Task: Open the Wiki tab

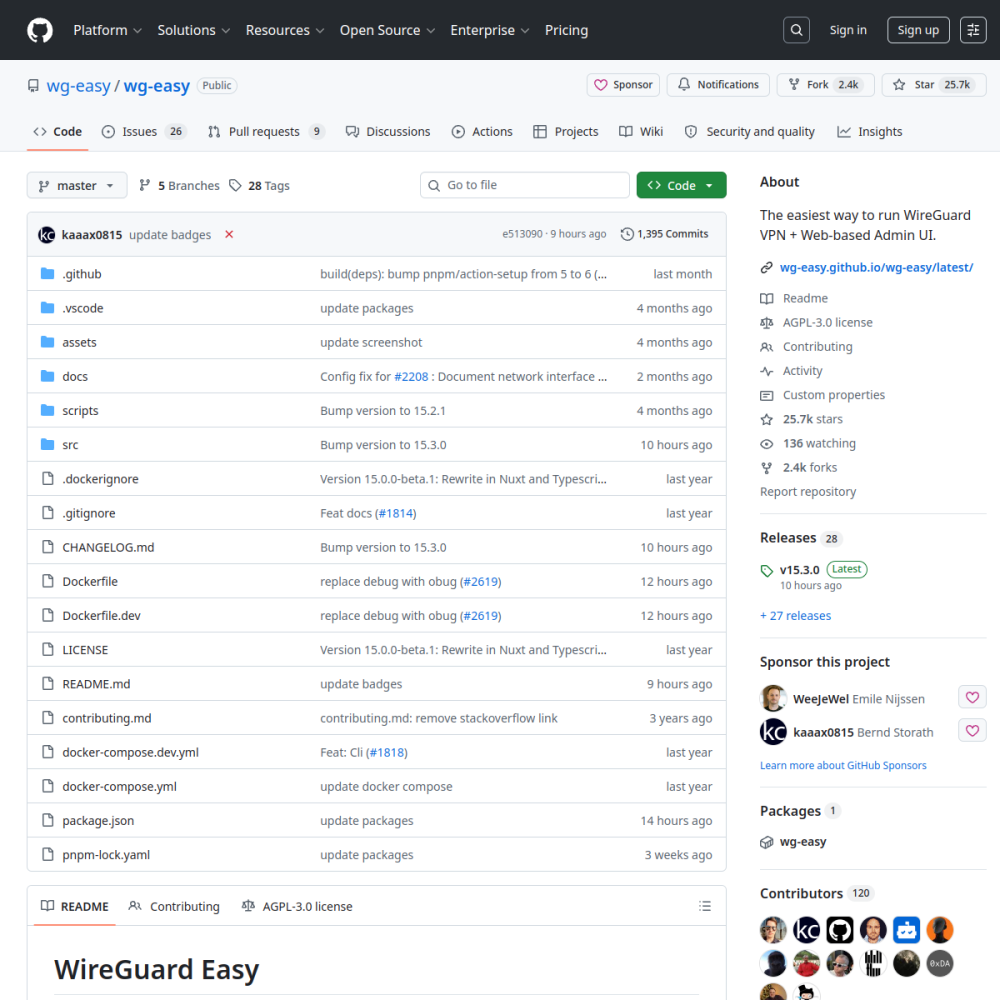Action: (641, 131)
